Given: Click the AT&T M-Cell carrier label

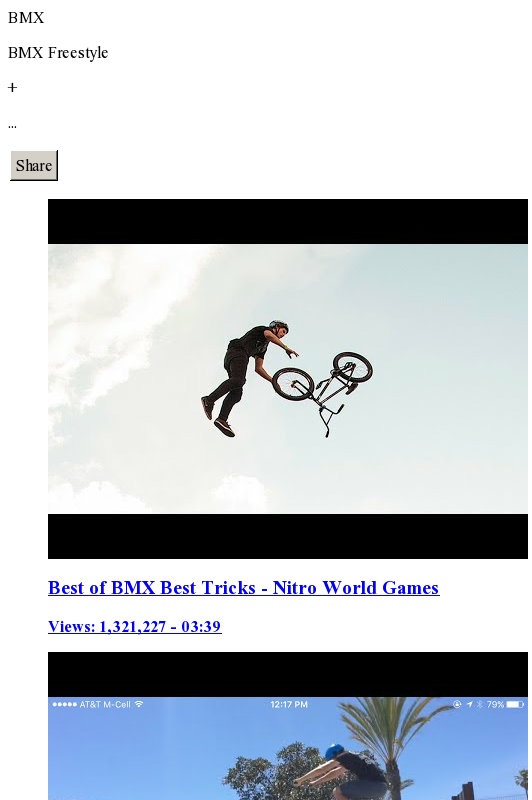Looking at the screenshot, I should point(105,705).
